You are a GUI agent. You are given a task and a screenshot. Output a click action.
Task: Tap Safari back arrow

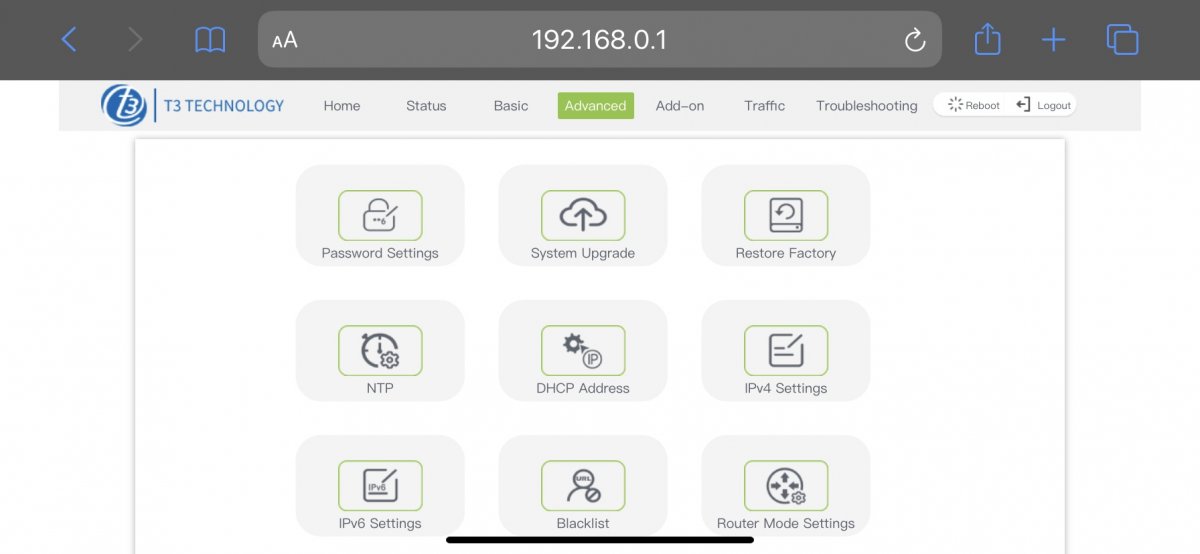click(x=68, y=40)
